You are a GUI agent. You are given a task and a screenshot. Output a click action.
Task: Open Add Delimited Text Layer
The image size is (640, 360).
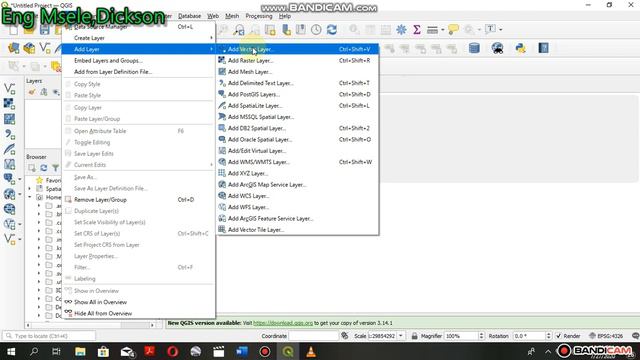coord(298,83)
